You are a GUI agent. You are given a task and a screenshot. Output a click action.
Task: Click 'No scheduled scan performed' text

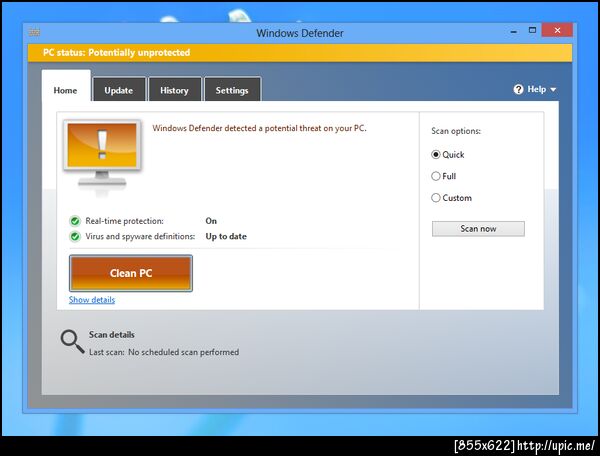[x=183, y=352]
